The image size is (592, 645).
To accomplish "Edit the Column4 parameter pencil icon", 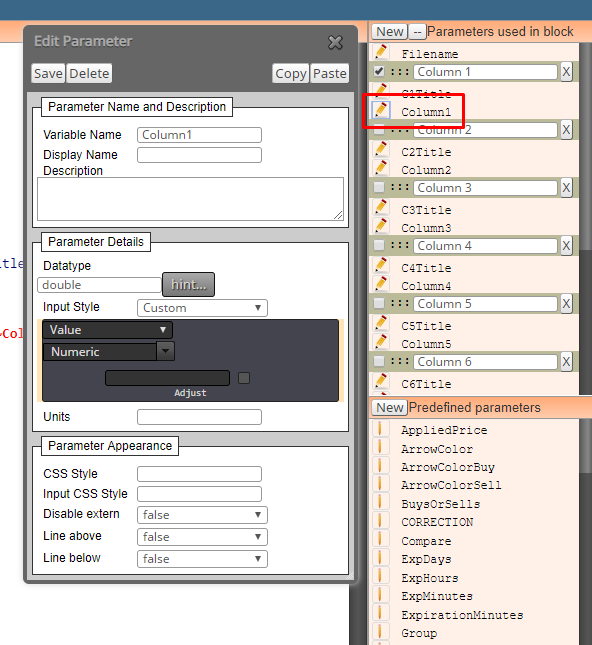I will (381, 284).
